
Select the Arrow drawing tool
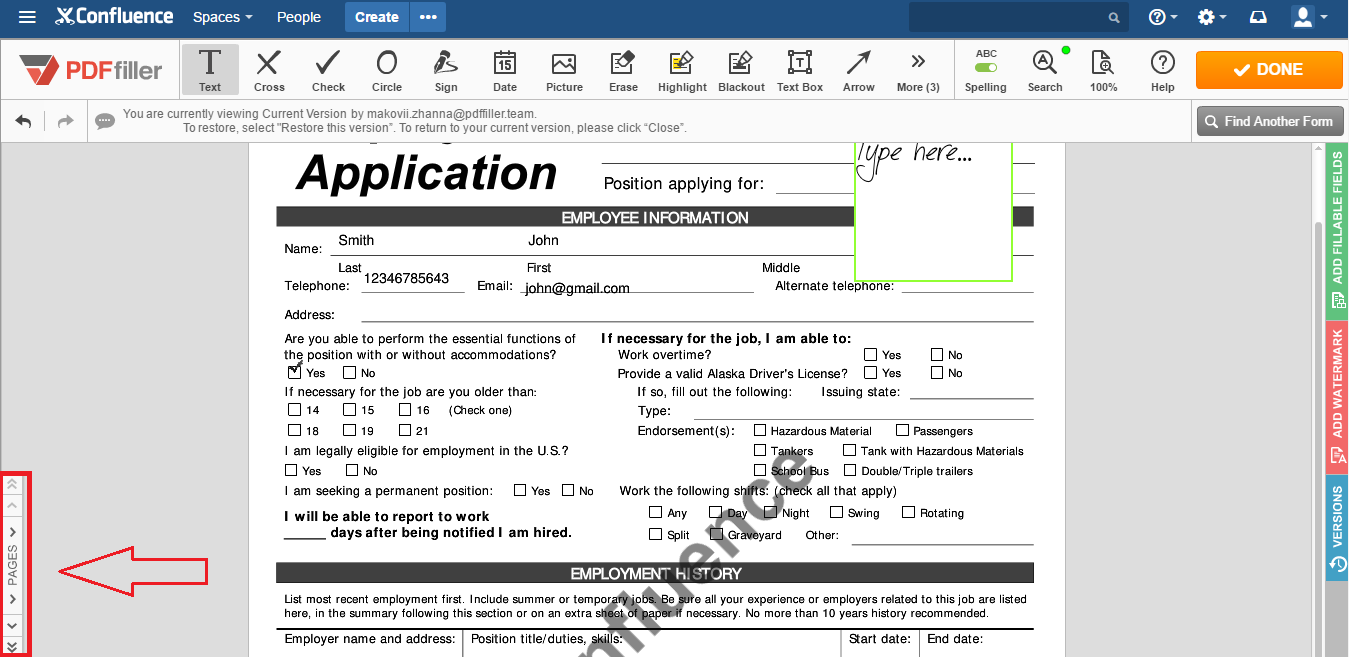click(858, 69)
